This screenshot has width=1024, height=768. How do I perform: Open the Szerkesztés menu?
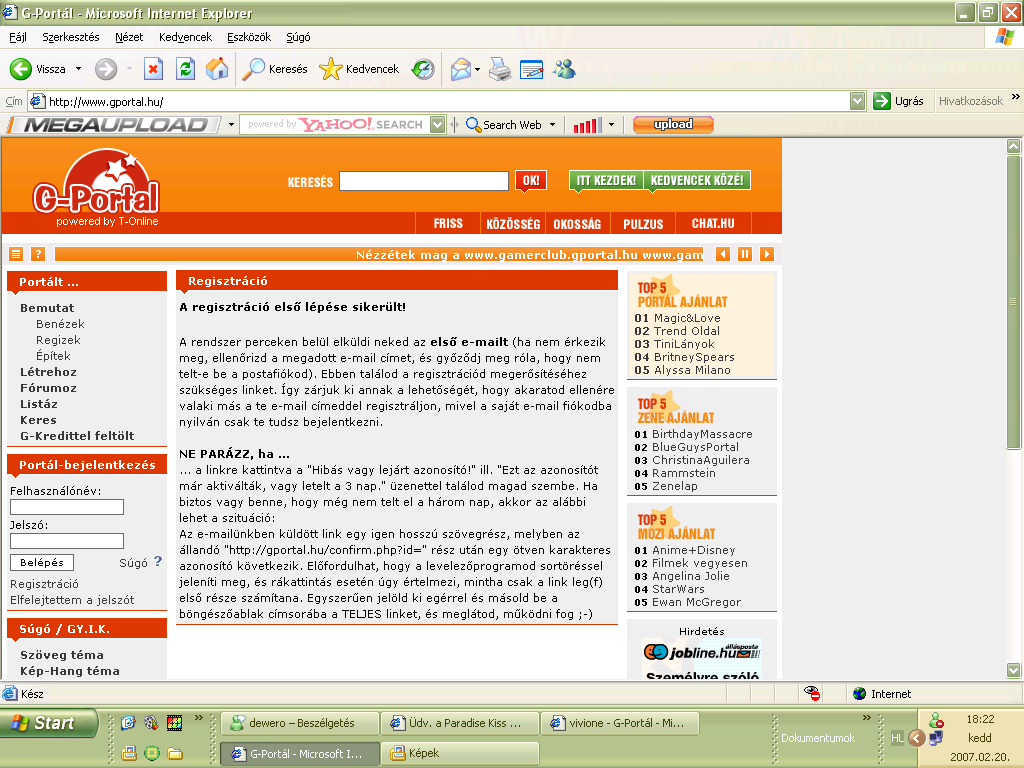(x=71, y=37)
